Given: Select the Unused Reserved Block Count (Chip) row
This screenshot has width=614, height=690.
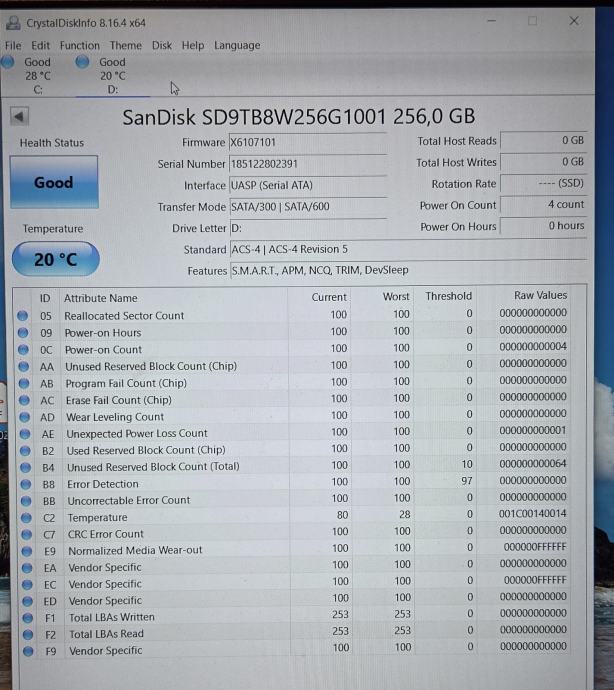Looking at the screenshot, I should pos(294,366).
